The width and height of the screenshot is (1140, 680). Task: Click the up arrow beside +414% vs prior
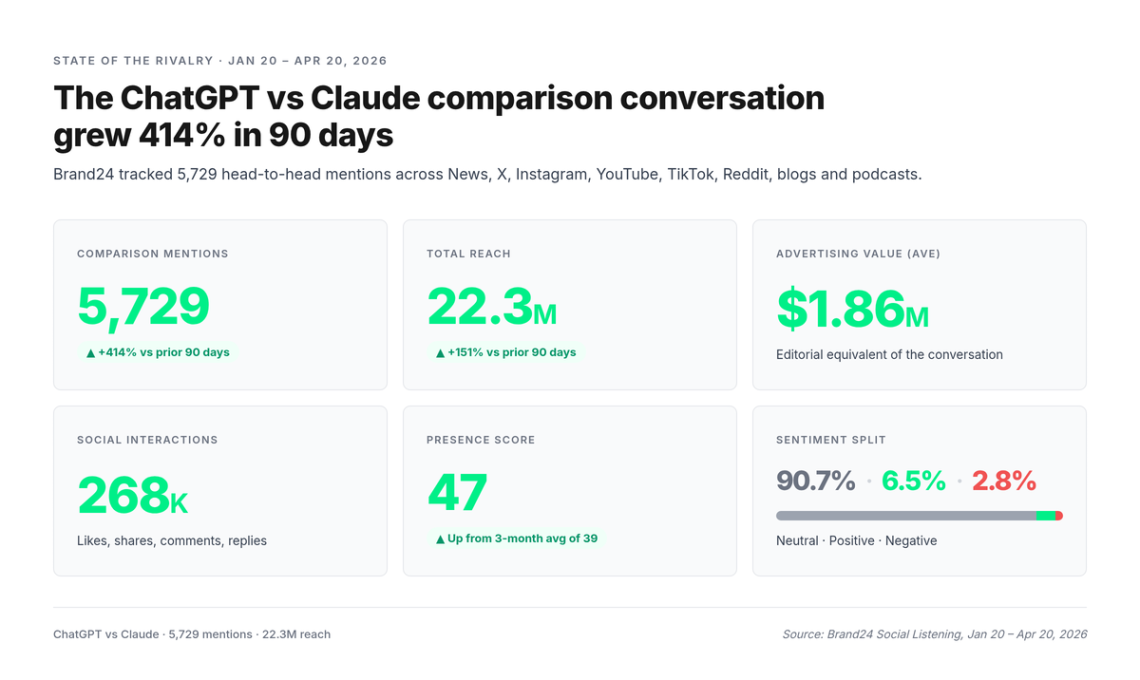coord(90,353)
